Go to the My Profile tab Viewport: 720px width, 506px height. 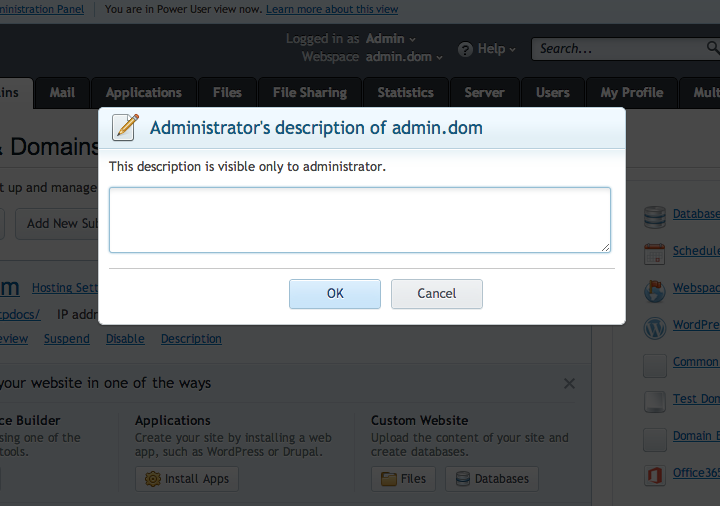(x=632, y=93)
